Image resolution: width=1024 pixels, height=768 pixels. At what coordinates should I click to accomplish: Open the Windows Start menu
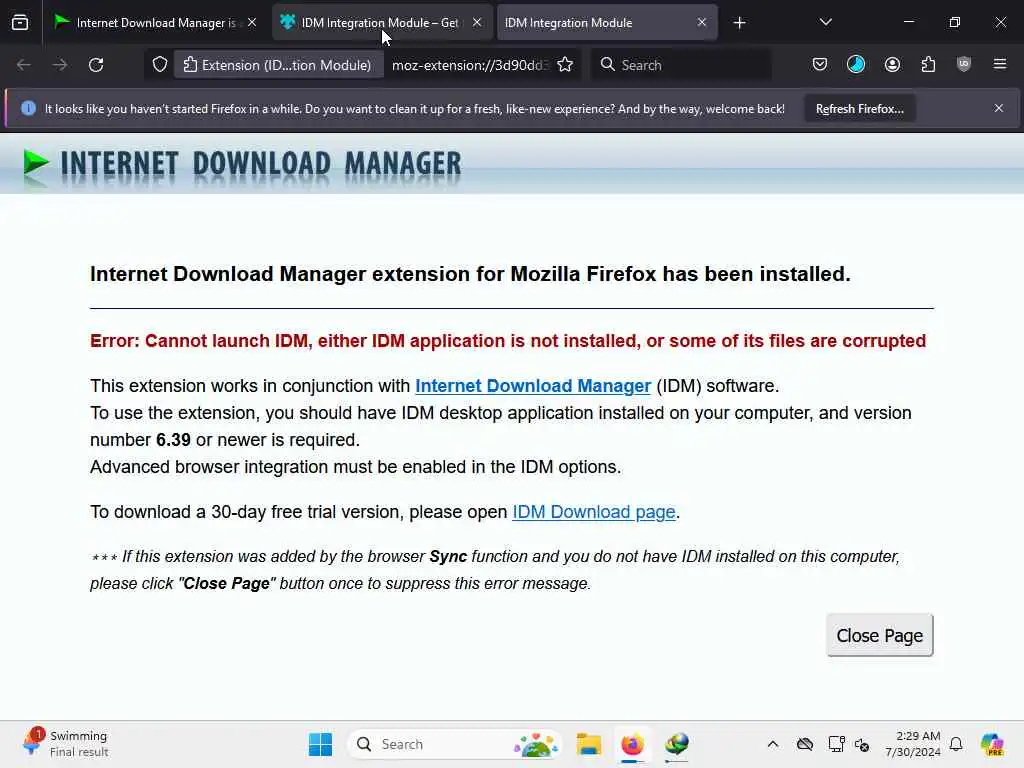click(320, 744)
